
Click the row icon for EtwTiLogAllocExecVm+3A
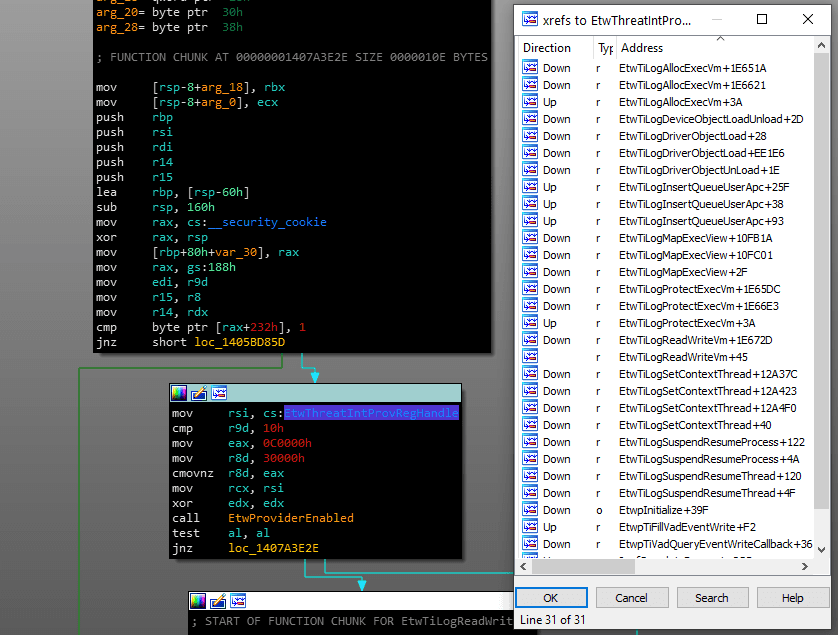pyautogui.click(x=530, y=102)
